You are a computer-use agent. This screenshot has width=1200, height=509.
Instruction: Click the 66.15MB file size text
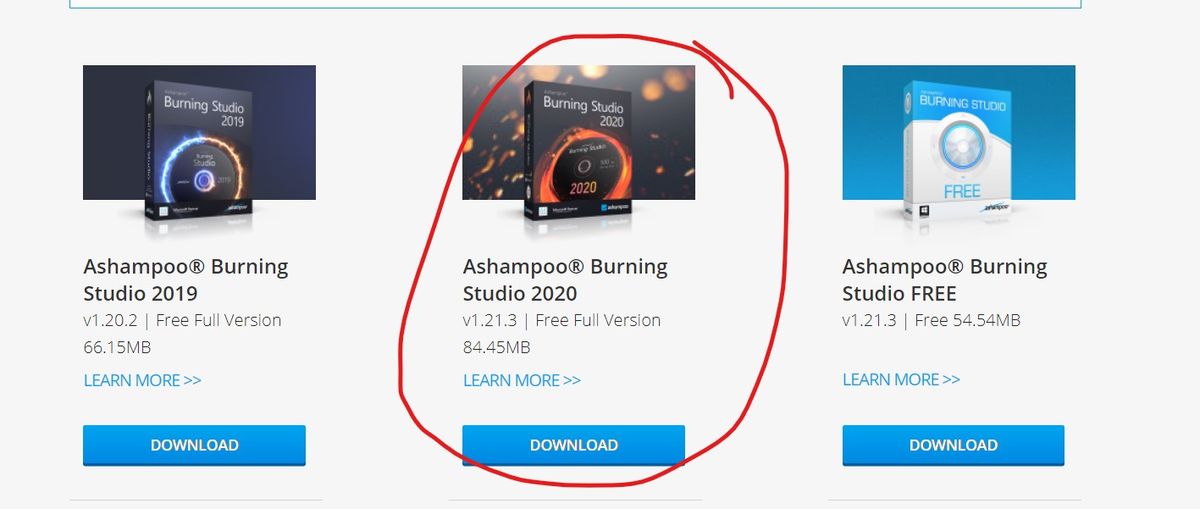[x=117, y=347]
